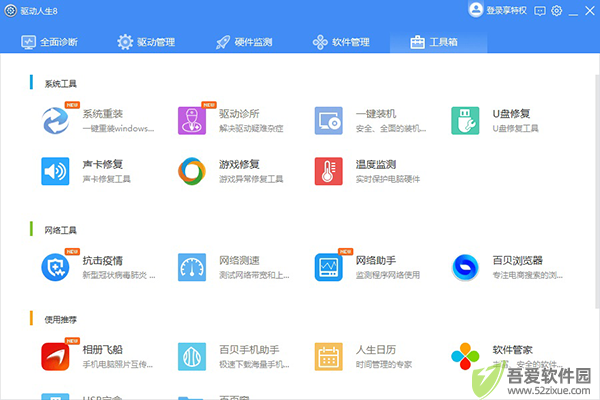Image resolution: width=600 pixels, height=400 pixels.
Task: Open the 人生日历 calendar icon
Action: [x=329, y=356]
